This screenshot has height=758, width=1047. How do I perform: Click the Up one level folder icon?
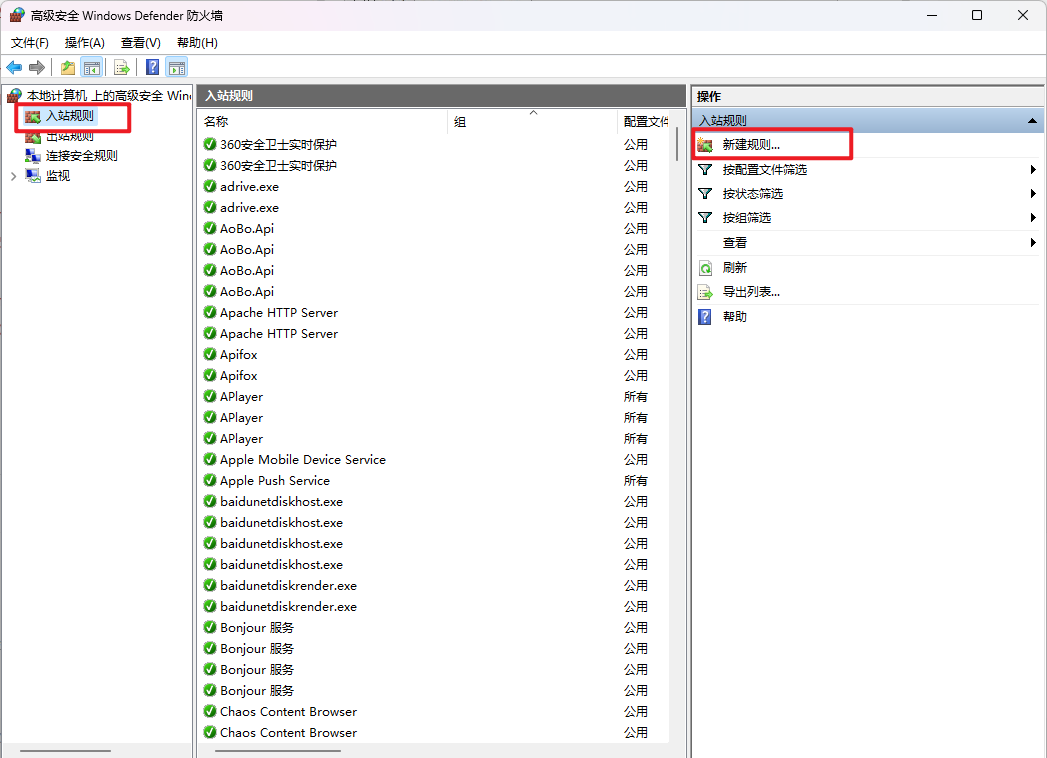(68, 67)
